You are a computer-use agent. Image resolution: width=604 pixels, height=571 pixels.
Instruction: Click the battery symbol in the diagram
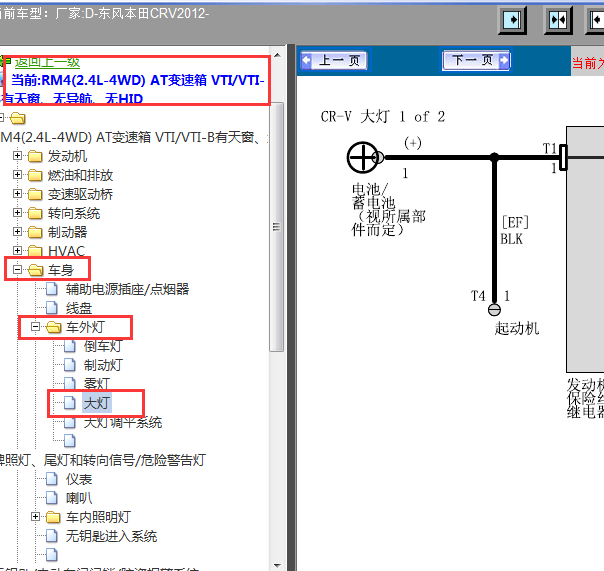coord(364,157)
